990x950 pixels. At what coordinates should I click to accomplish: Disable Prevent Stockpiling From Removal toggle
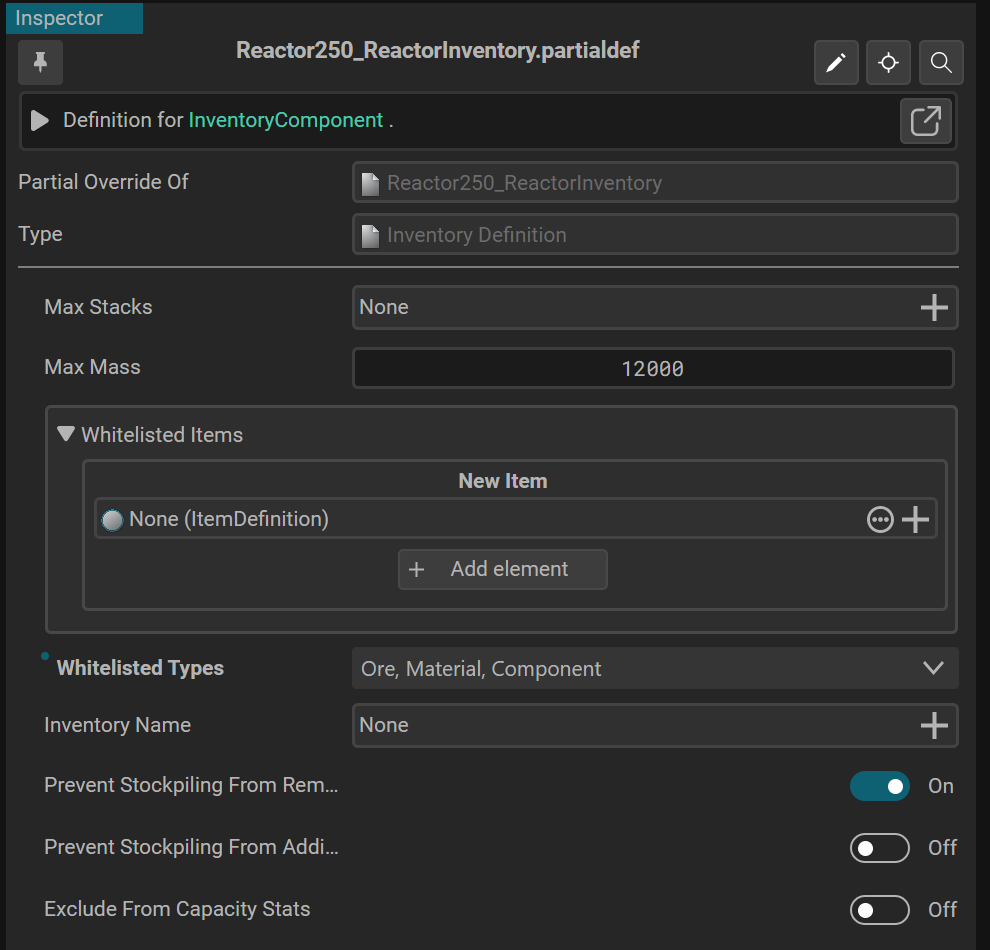pos(879,786)
